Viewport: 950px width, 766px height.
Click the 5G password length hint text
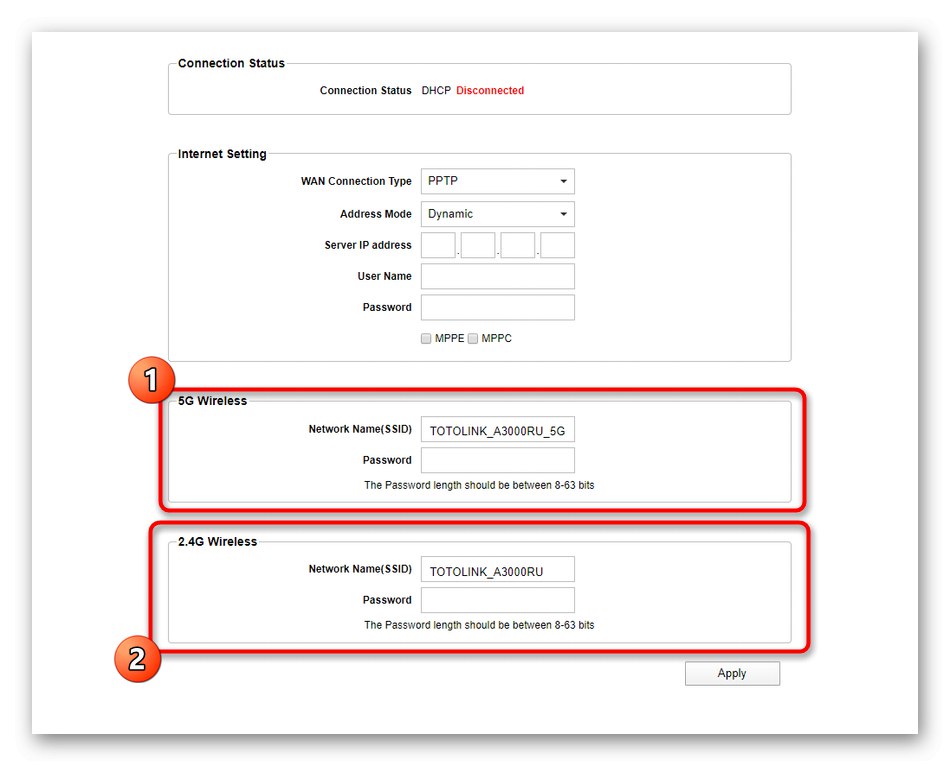[479, 485]
